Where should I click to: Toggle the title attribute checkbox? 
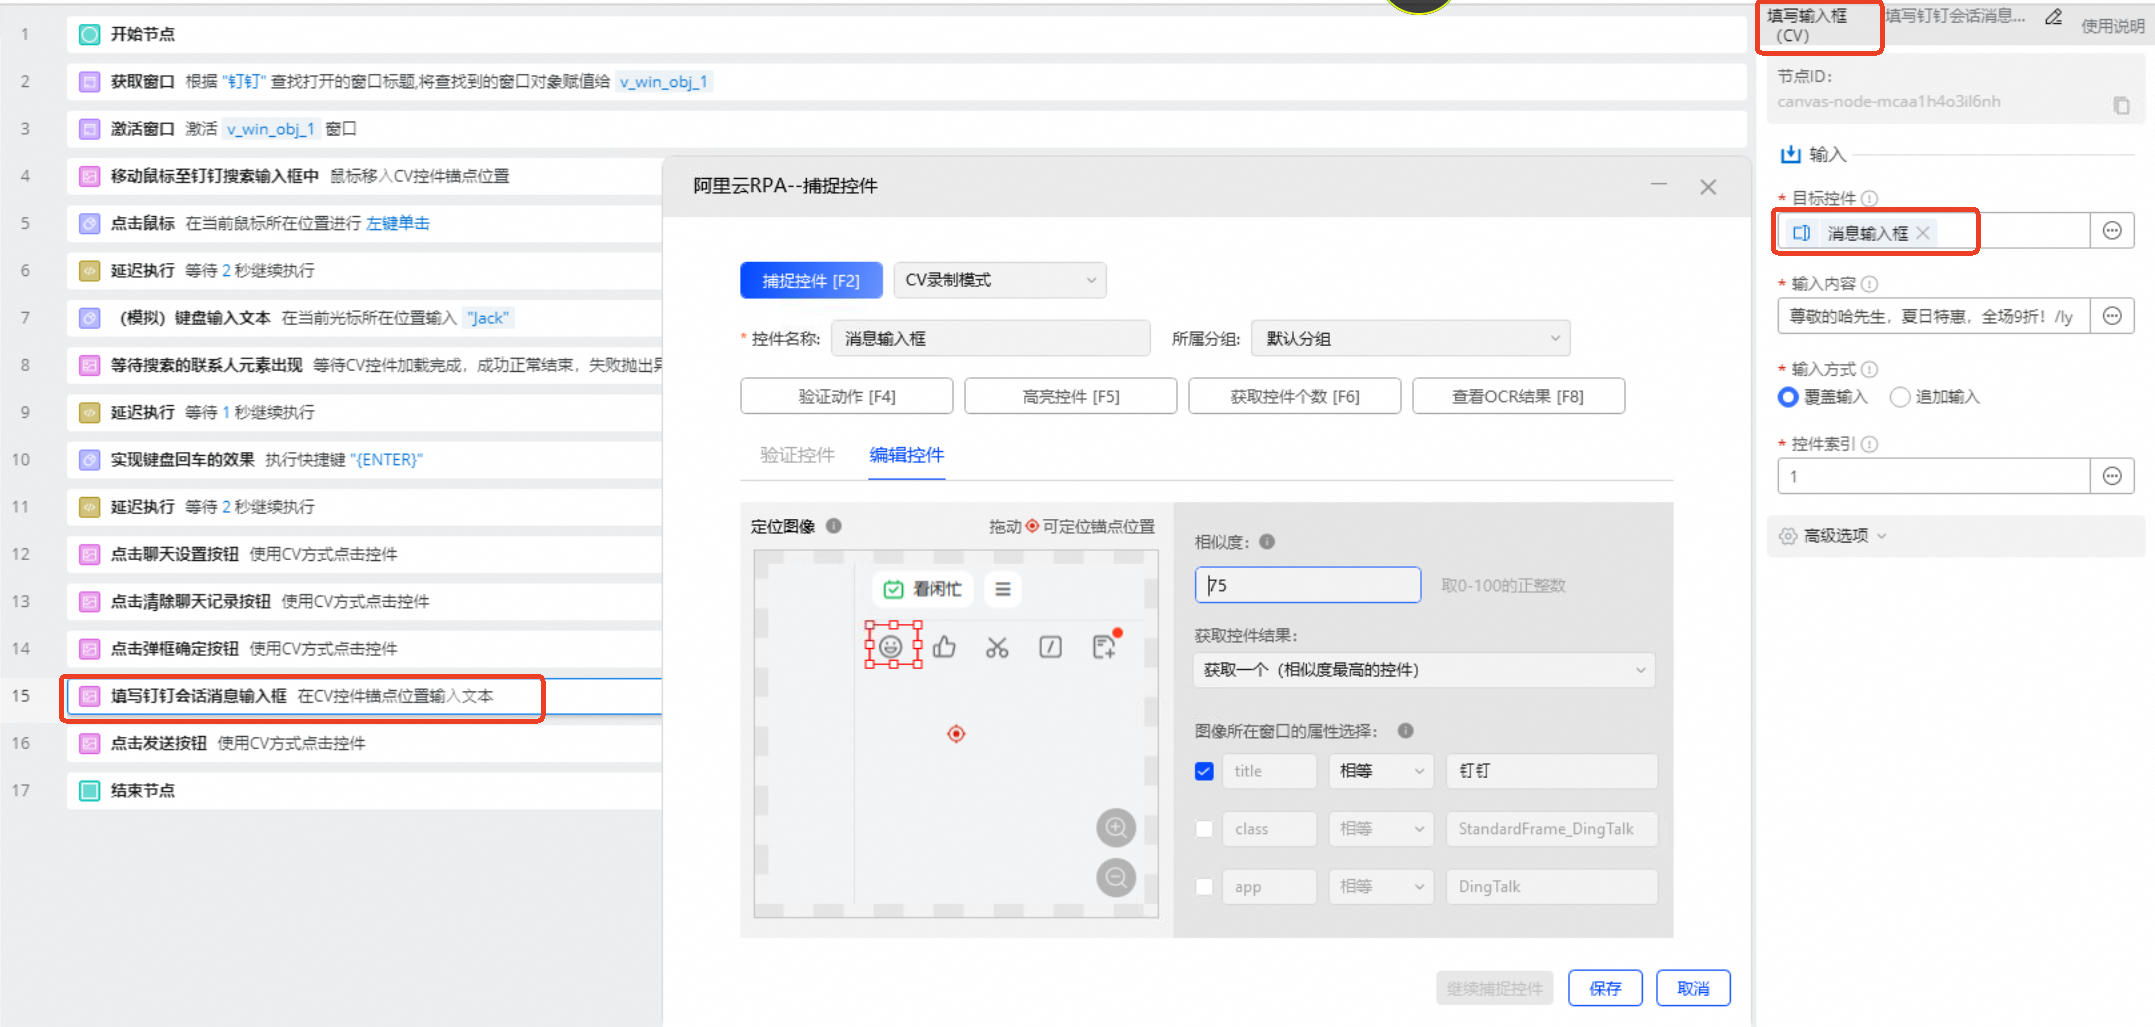coord(1204,771)
